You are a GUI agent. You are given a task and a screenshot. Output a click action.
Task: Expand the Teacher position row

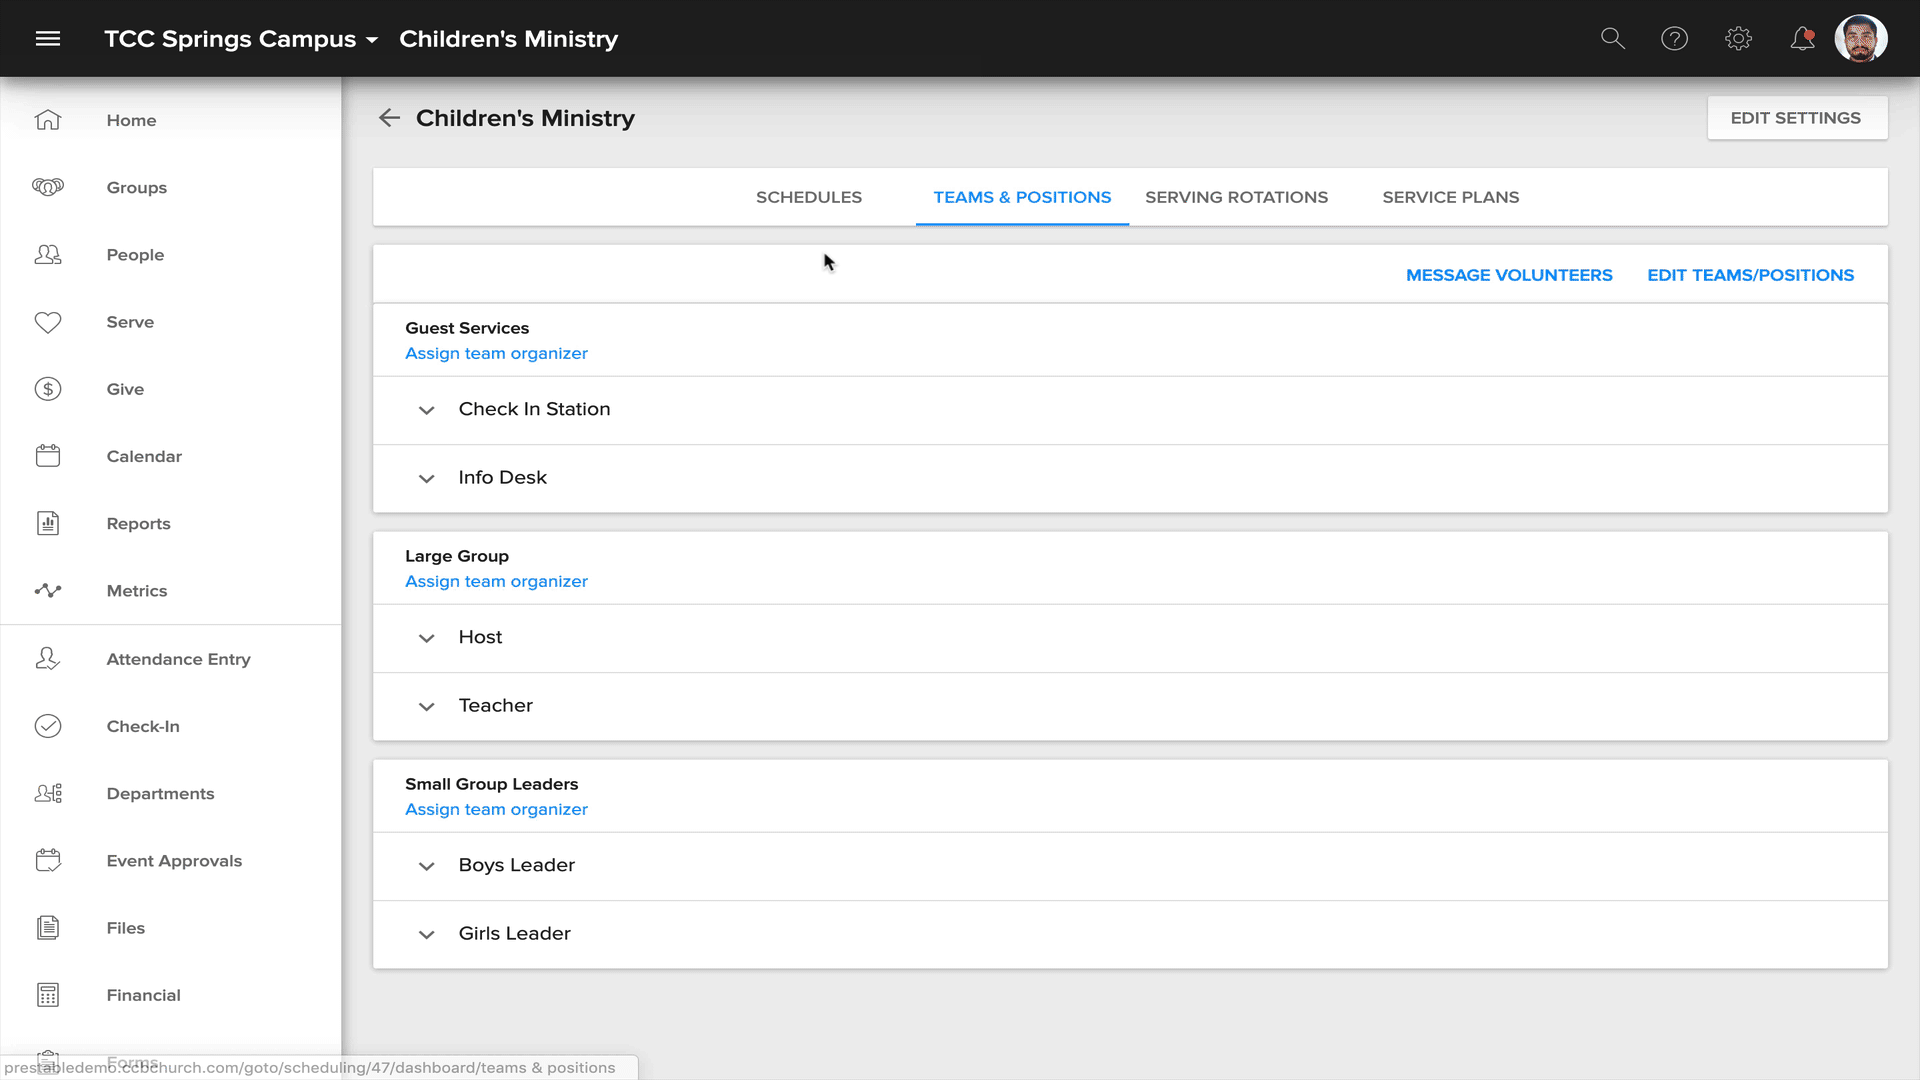point(427,706)
